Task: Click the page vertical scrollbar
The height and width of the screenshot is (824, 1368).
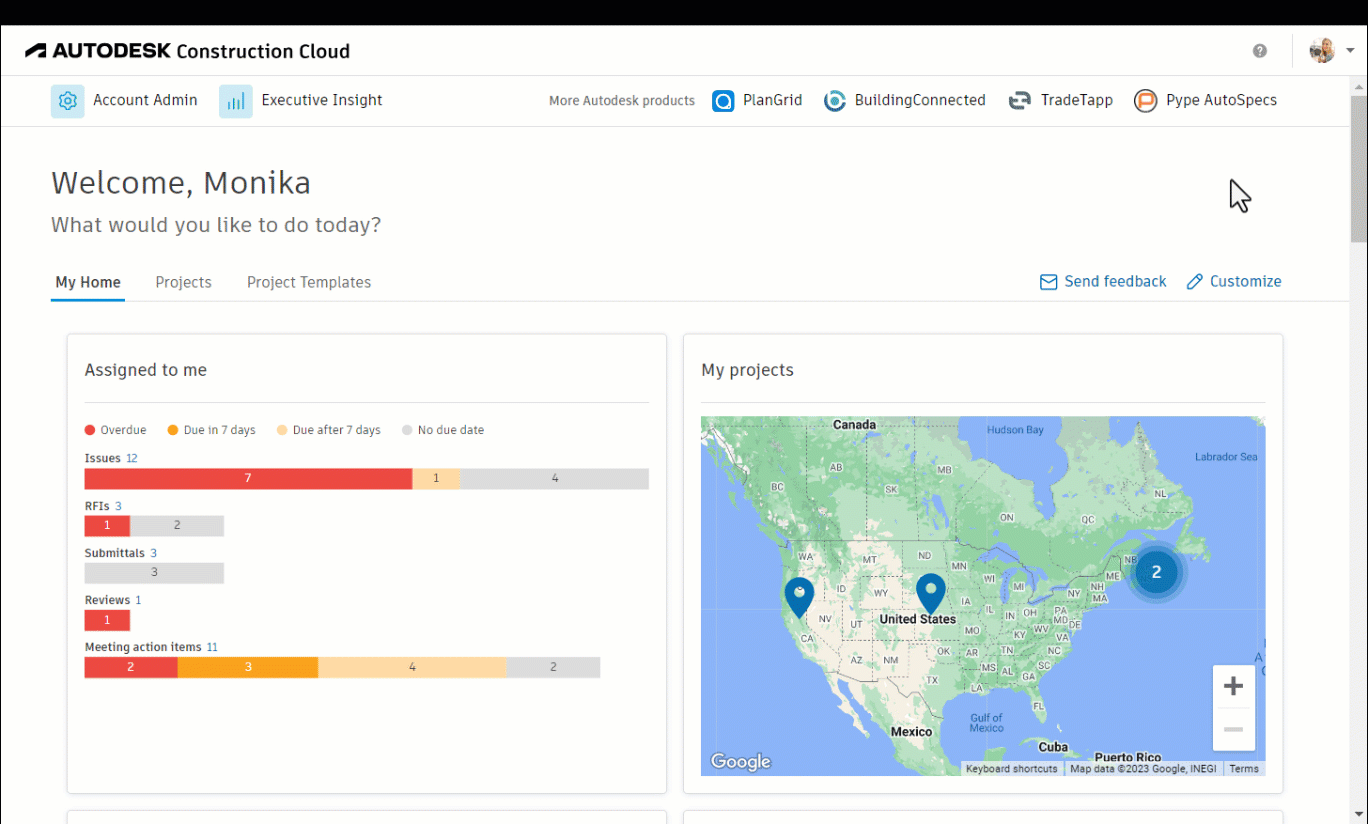Action: [1358, 170]
